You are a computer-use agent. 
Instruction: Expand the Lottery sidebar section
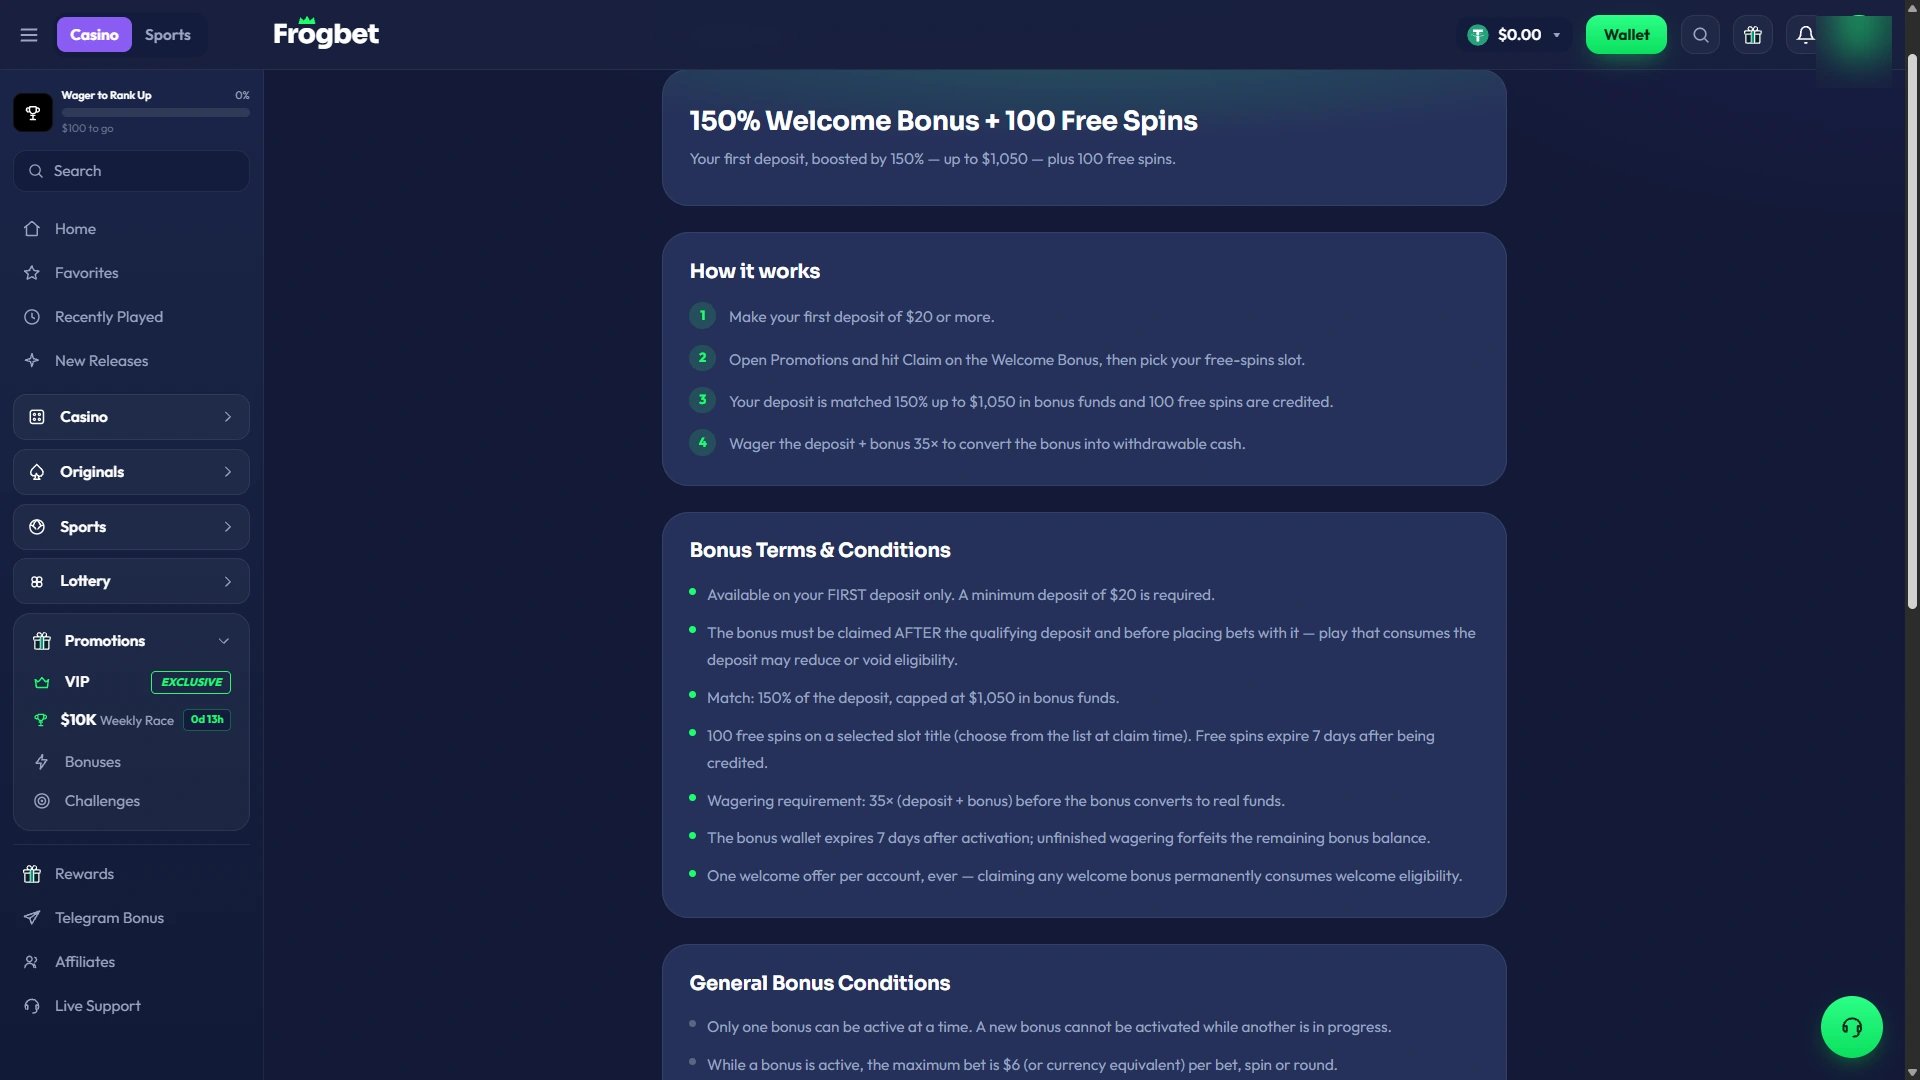pos(131,581)
